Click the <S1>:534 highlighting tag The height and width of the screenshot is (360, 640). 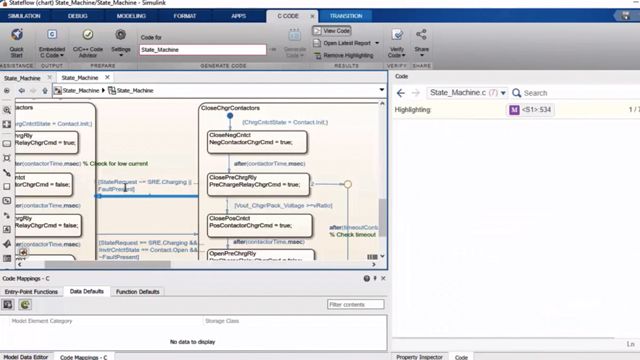pos(530,110)
